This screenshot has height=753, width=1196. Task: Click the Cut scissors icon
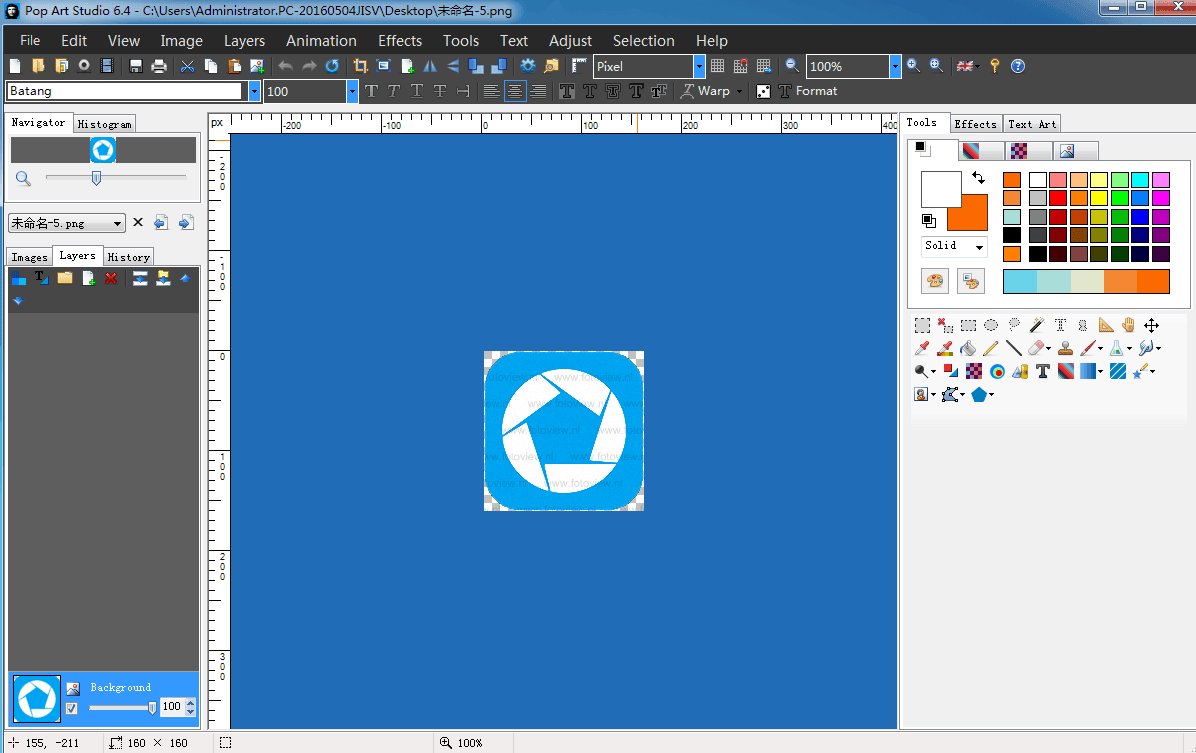187,66
